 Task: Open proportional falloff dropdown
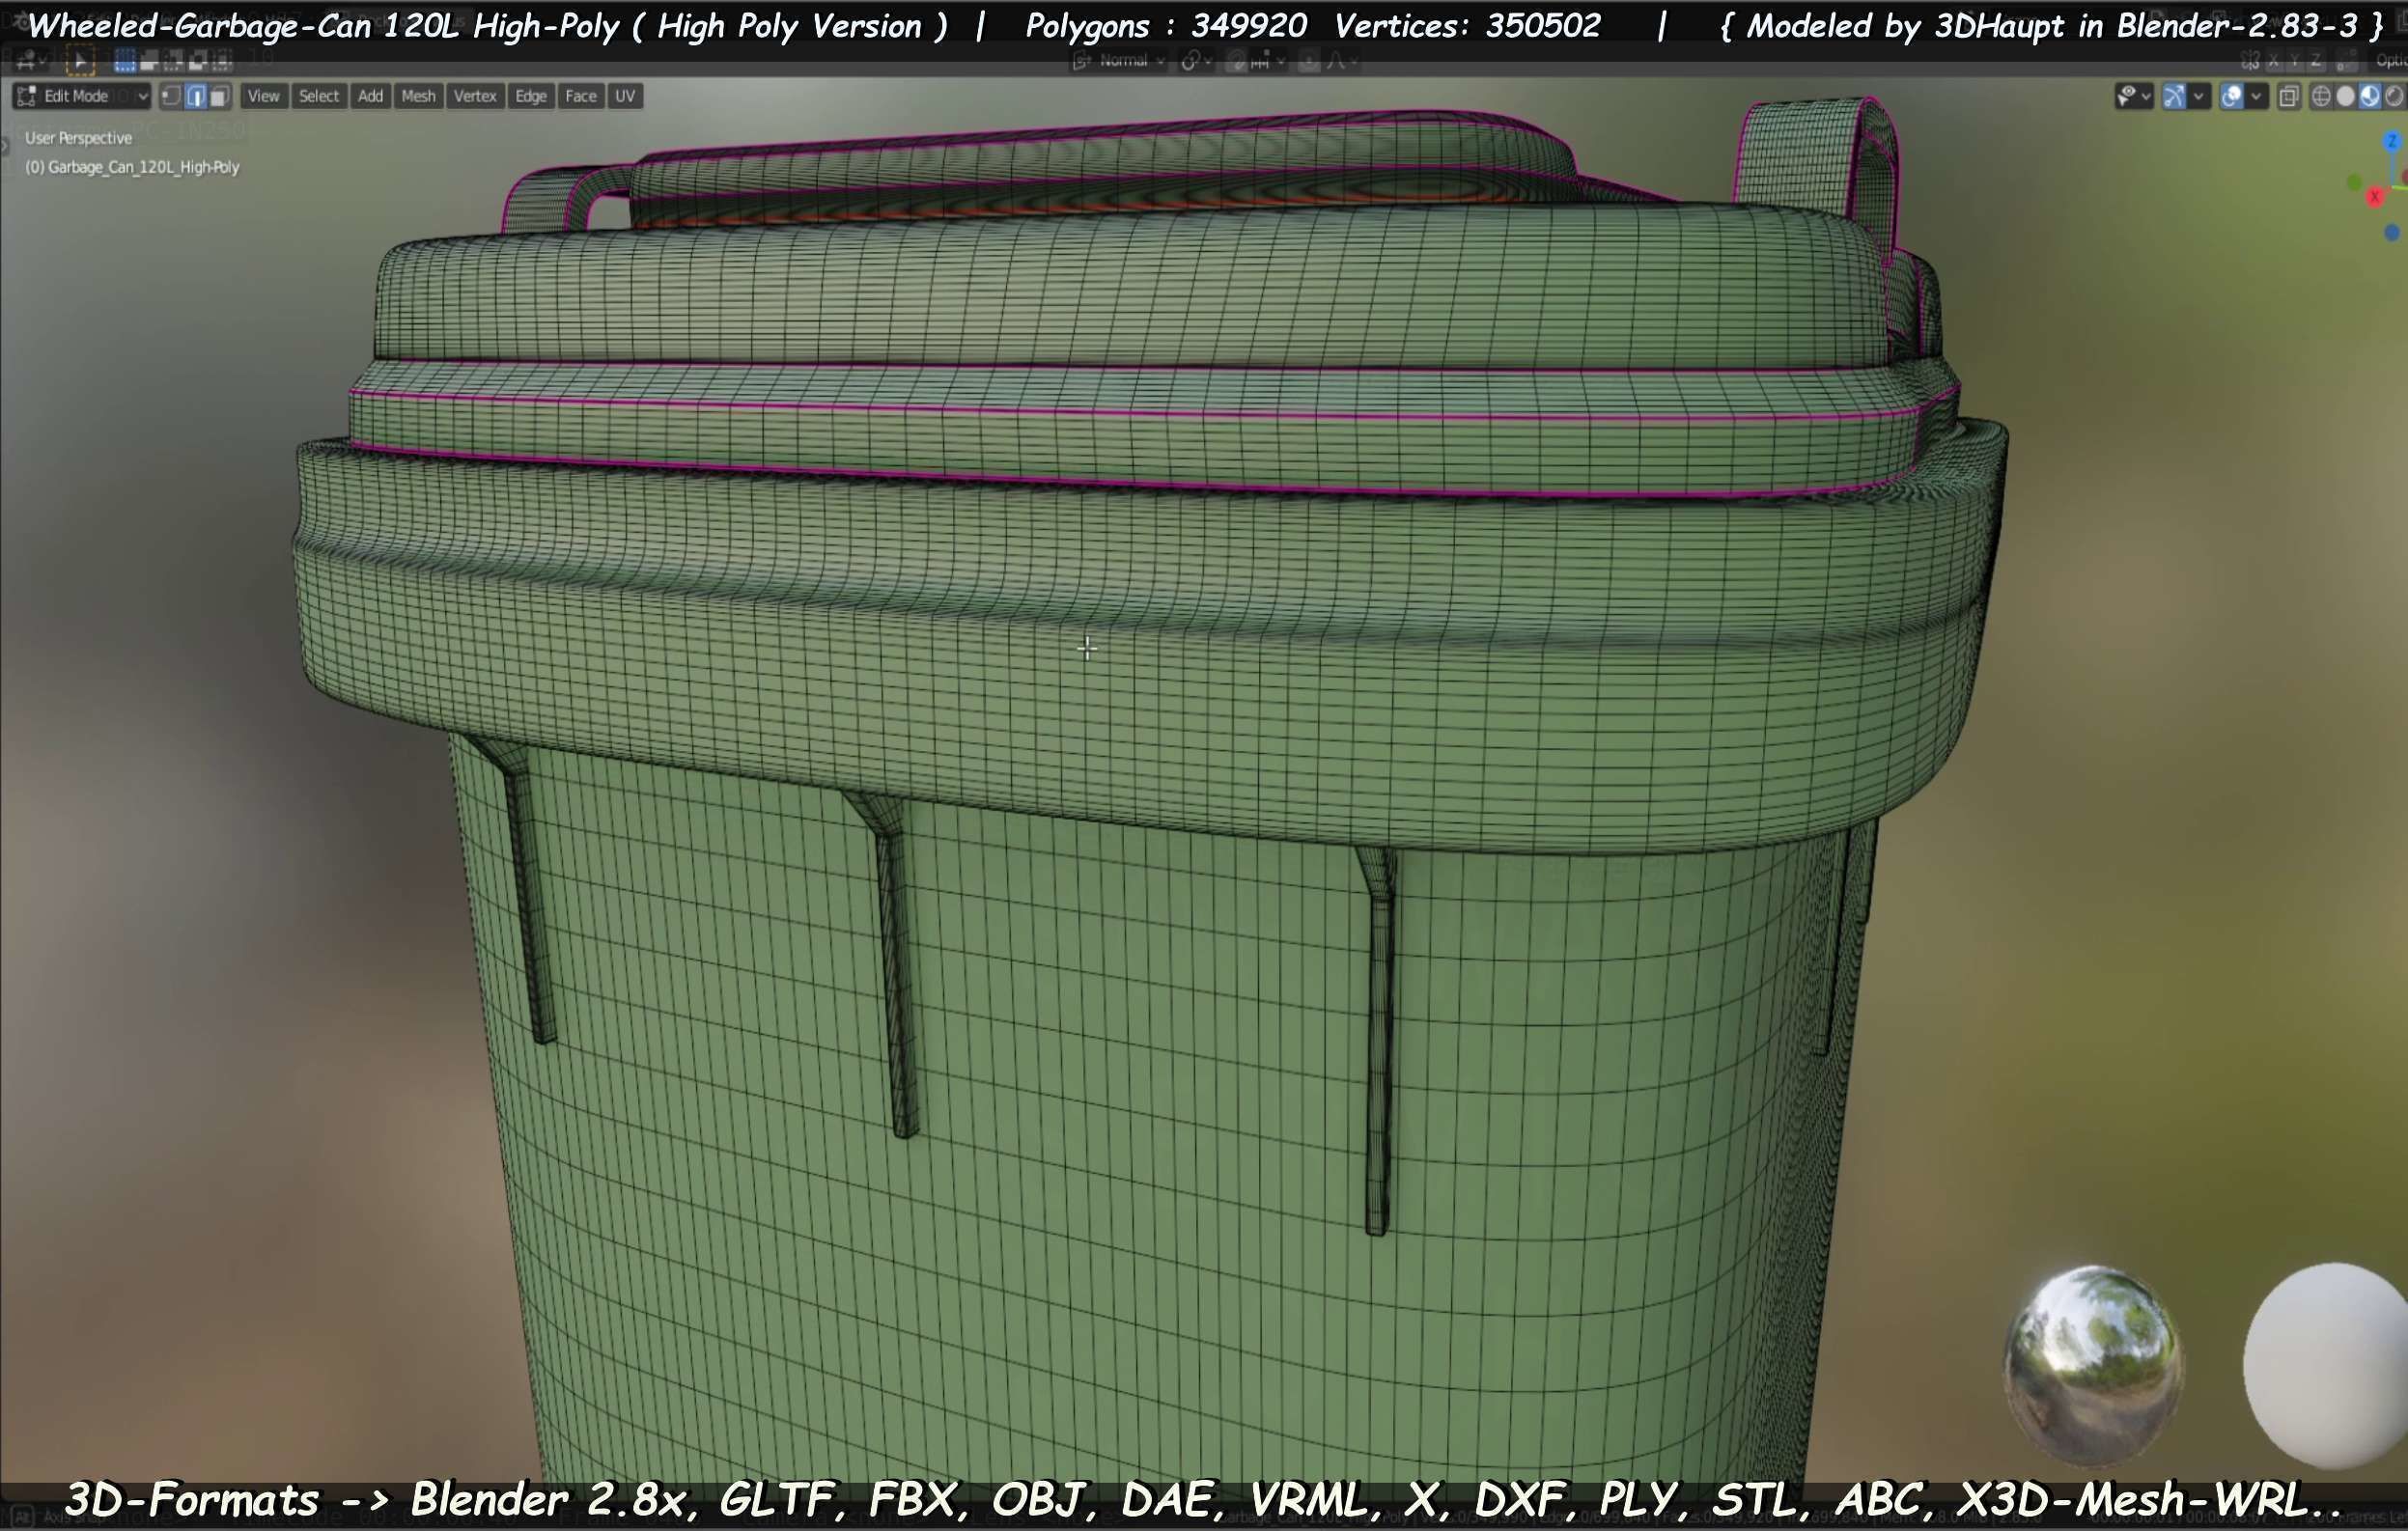tap(1342, 62)
